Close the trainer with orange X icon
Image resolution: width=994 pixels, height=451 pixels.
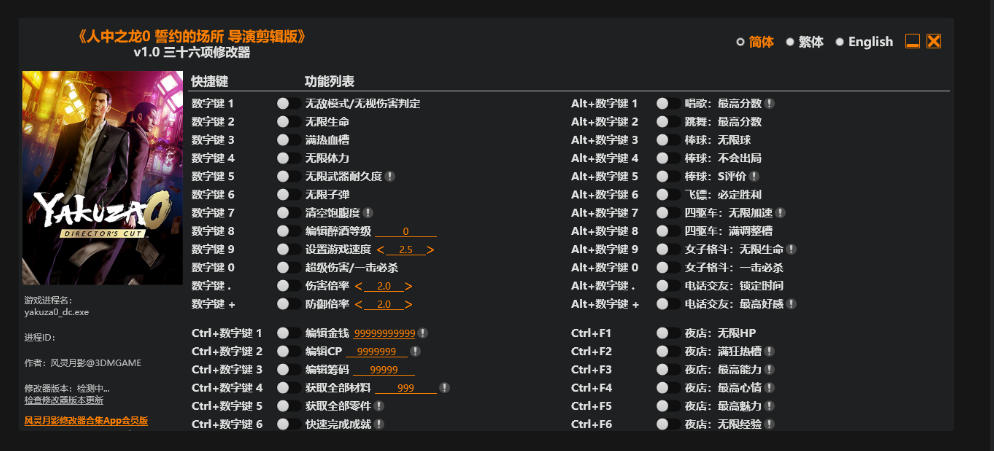(x=933, y=41)
